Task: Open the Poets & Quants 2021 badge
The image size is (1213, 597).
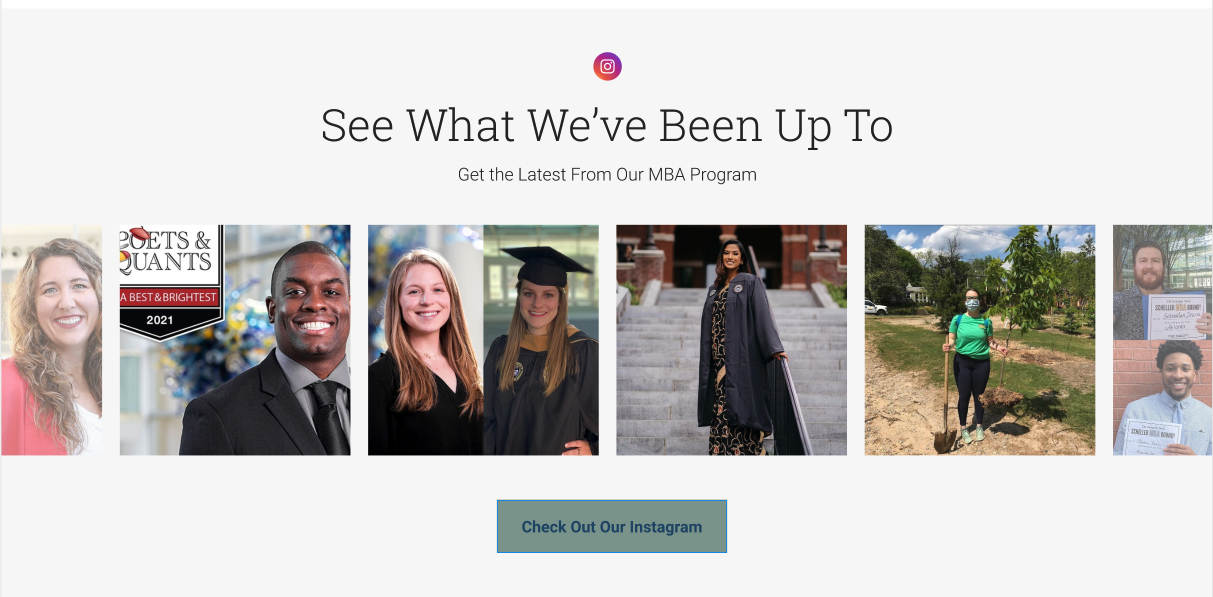Action: 170,282
